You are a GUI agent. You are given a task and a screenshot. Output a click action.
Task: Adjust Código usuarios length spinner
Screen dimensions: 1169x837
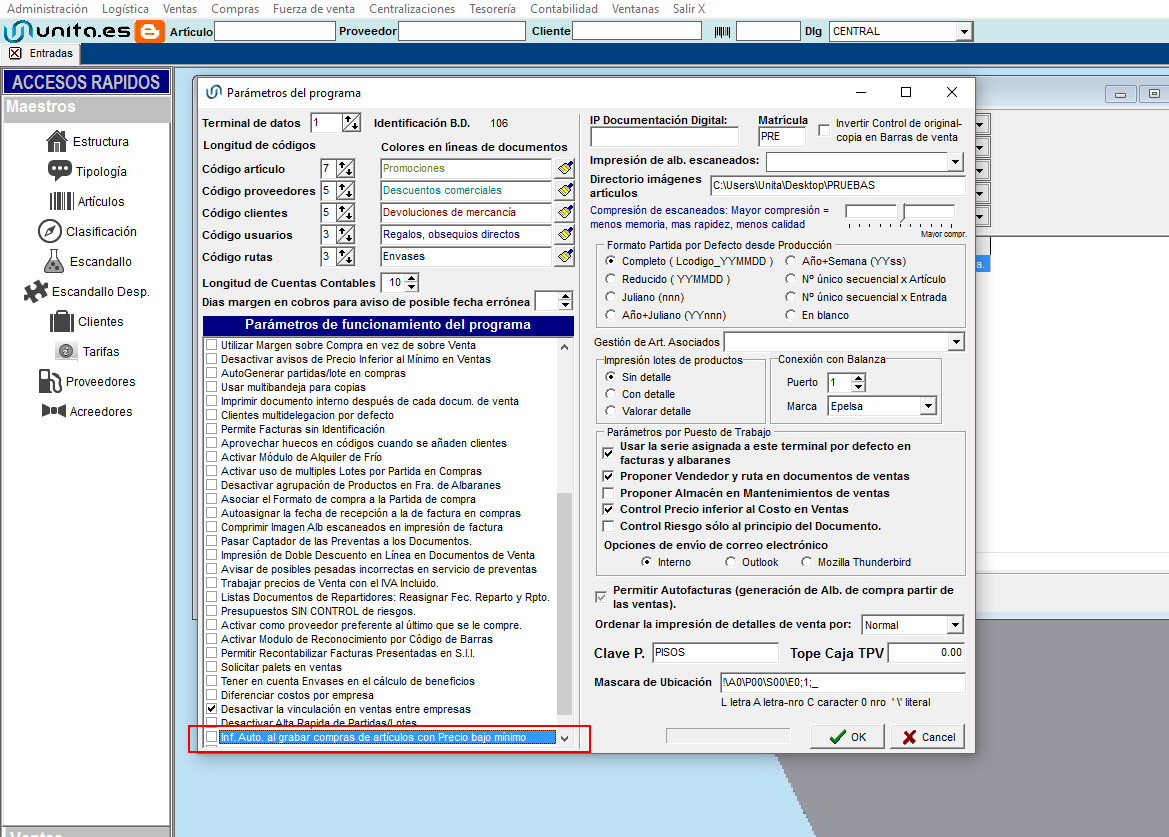(345, 235)
